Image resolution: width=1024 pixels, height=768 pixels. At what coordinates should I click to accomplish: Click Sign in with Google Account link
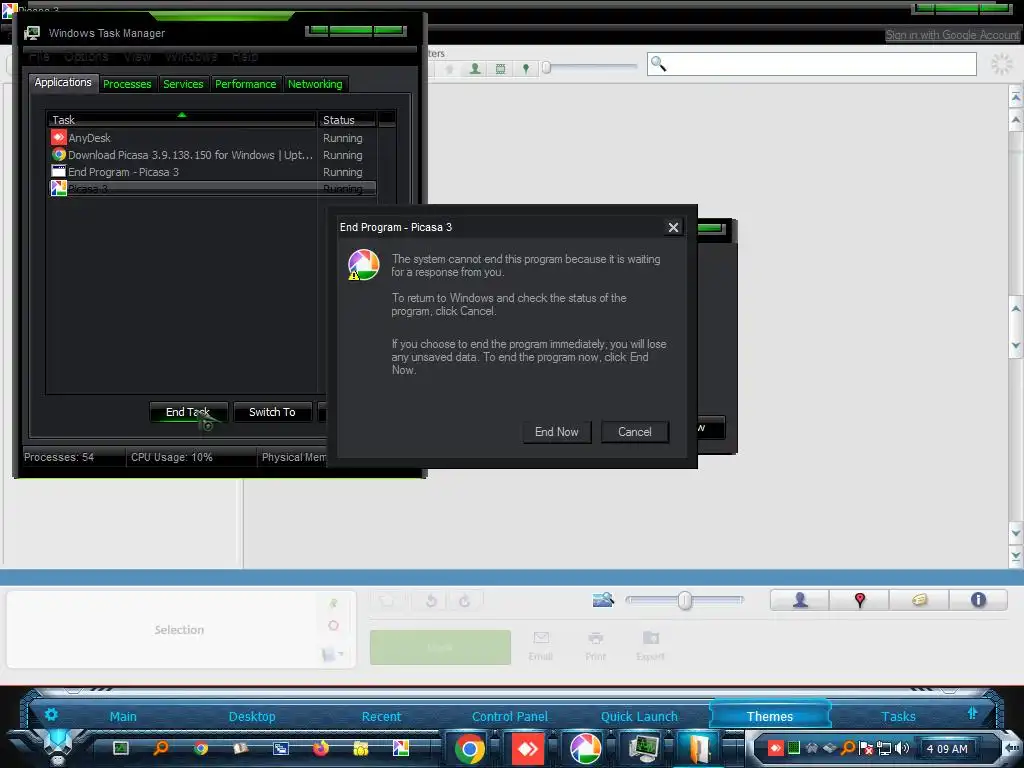pos(952,35)
